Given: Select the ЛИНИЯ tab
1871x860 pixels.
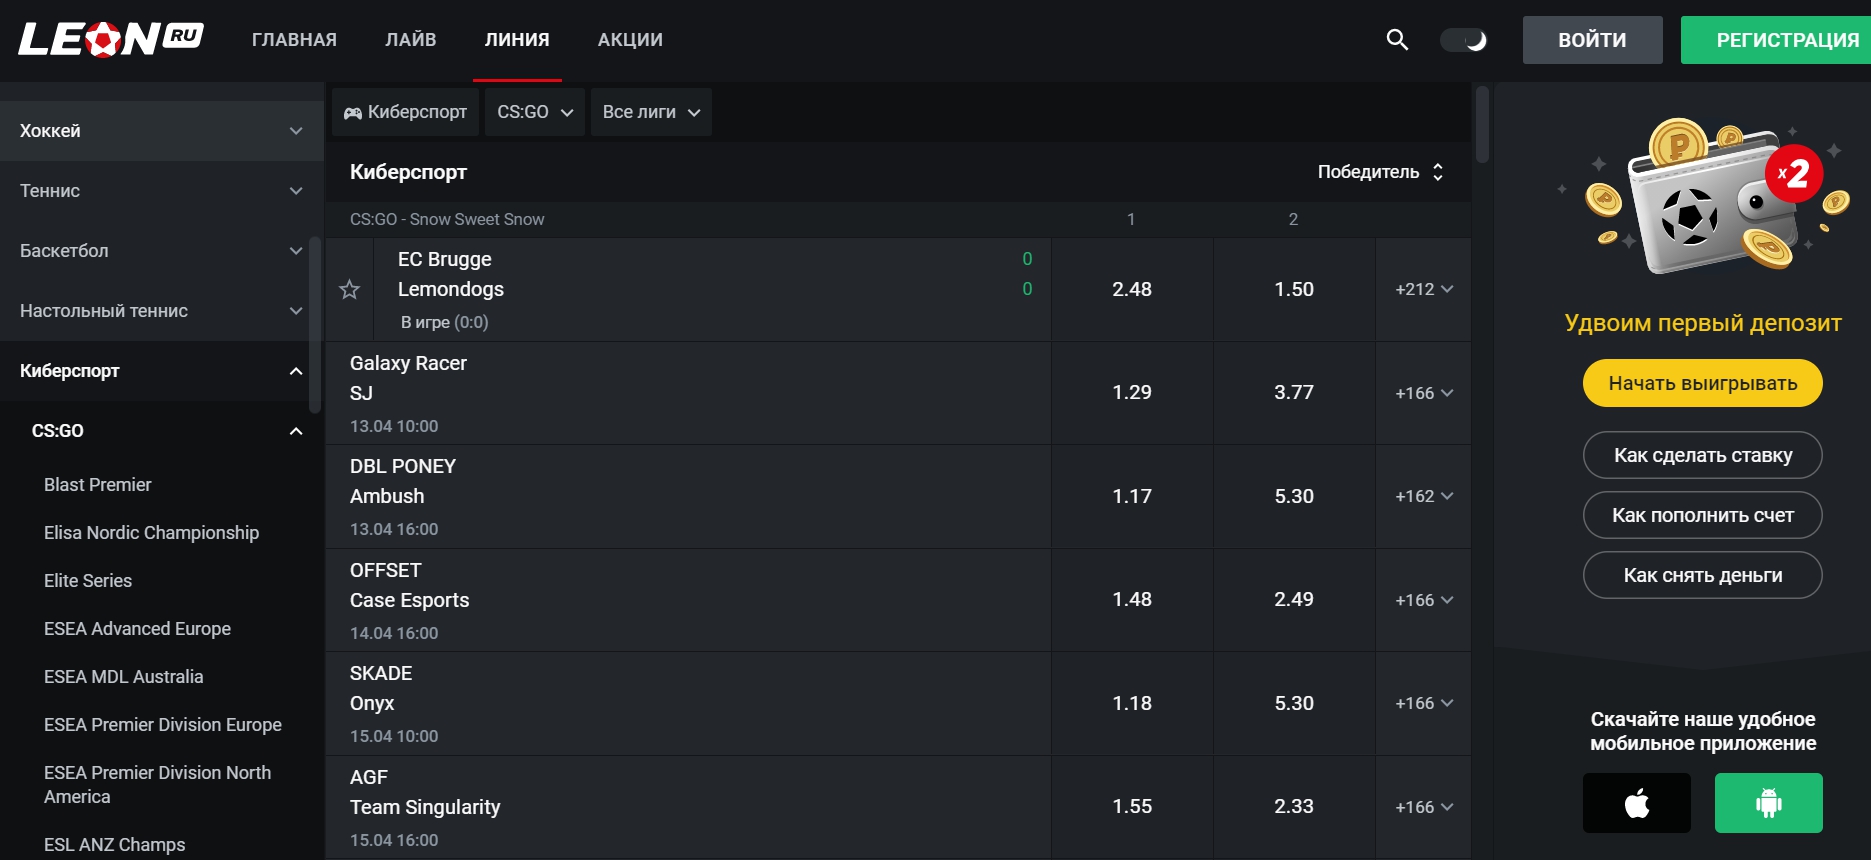Looking at the screenshot, I should click(x=517, y=40).
